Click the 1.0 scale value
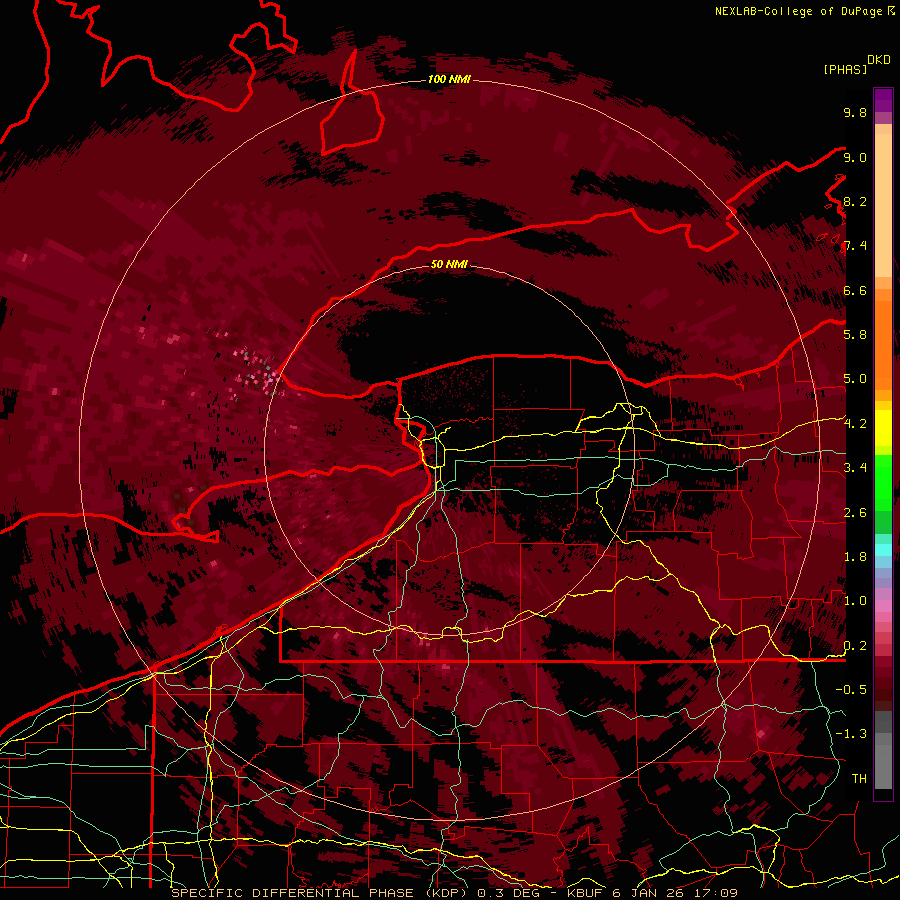The image size is (900, 900). pos(855,601)
